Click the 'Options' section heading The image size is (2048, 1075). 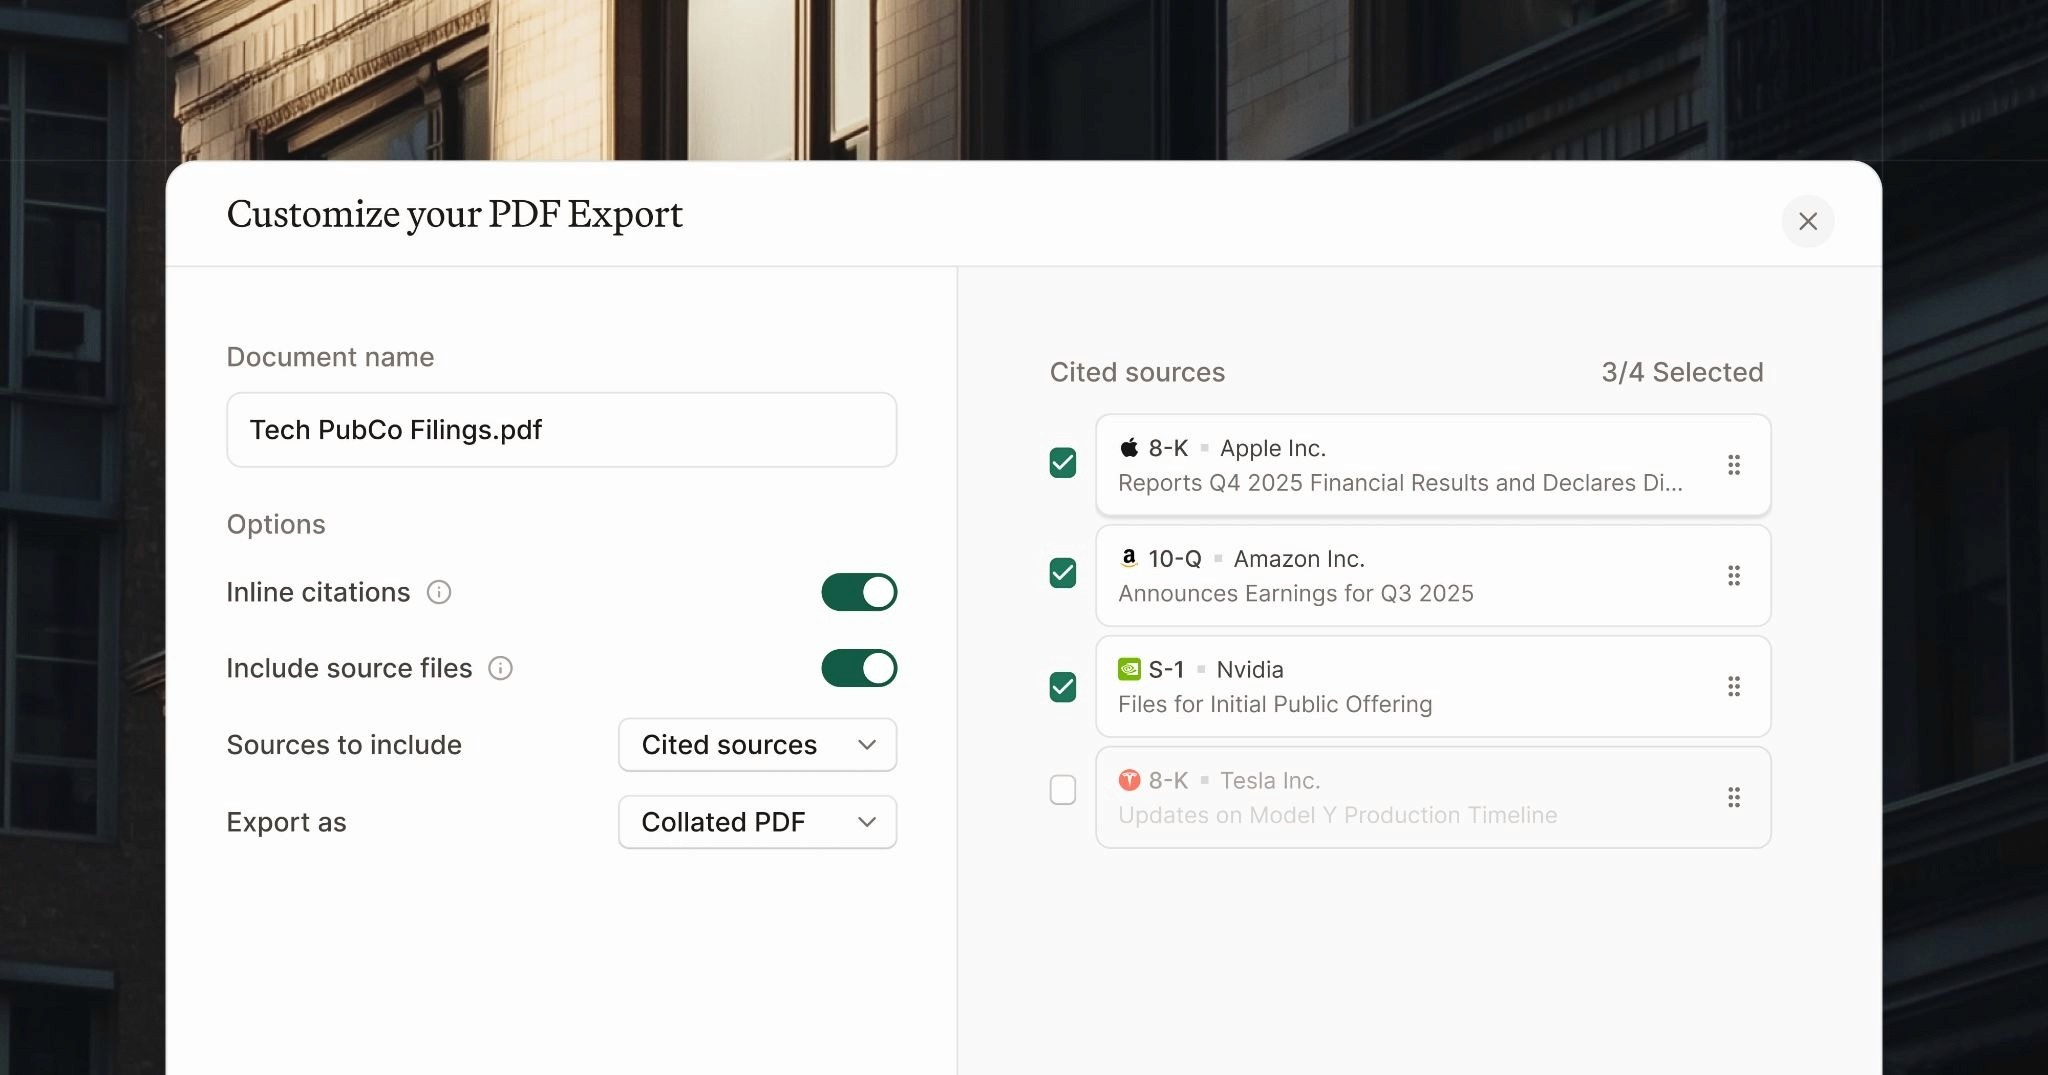[276, 524]
